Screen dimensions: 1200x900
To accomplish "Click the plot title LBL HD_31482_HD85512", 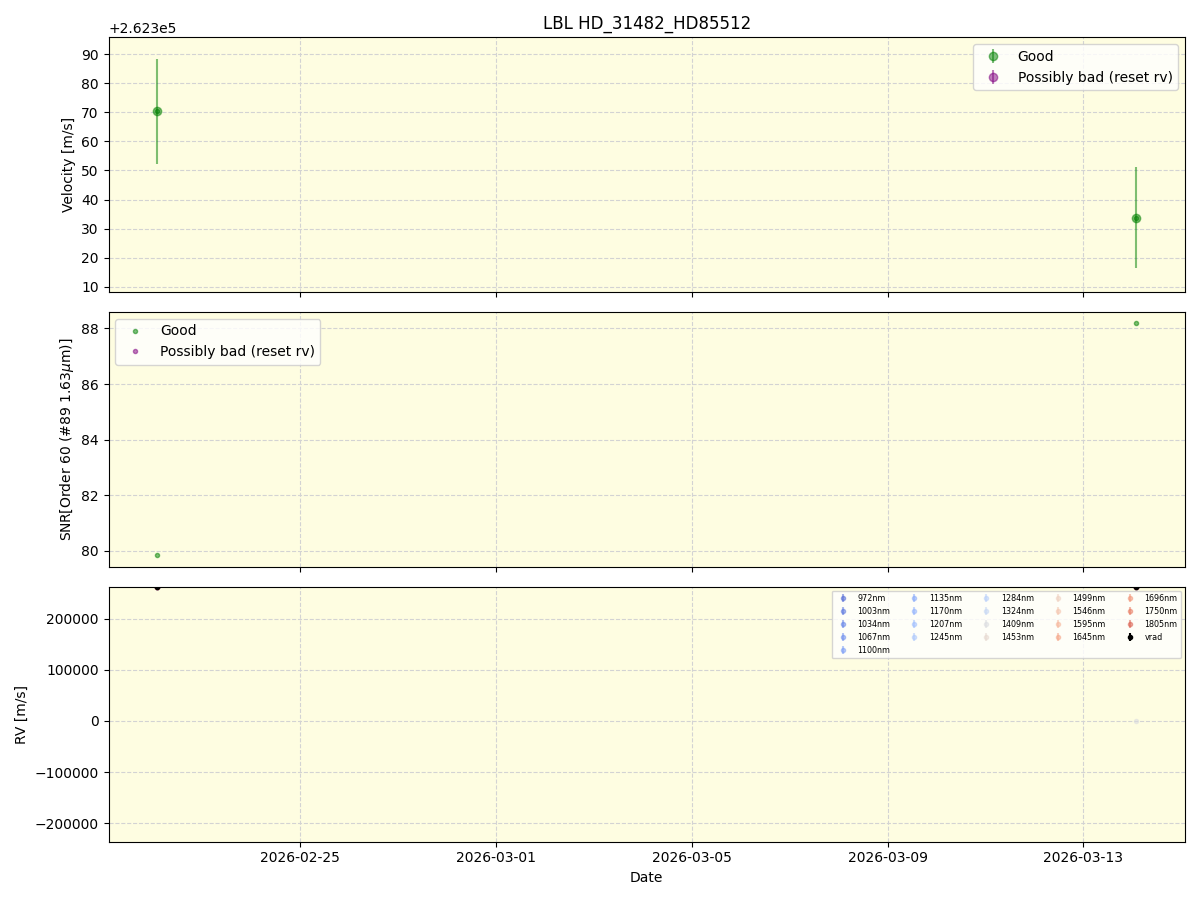I will pos(647,23).
